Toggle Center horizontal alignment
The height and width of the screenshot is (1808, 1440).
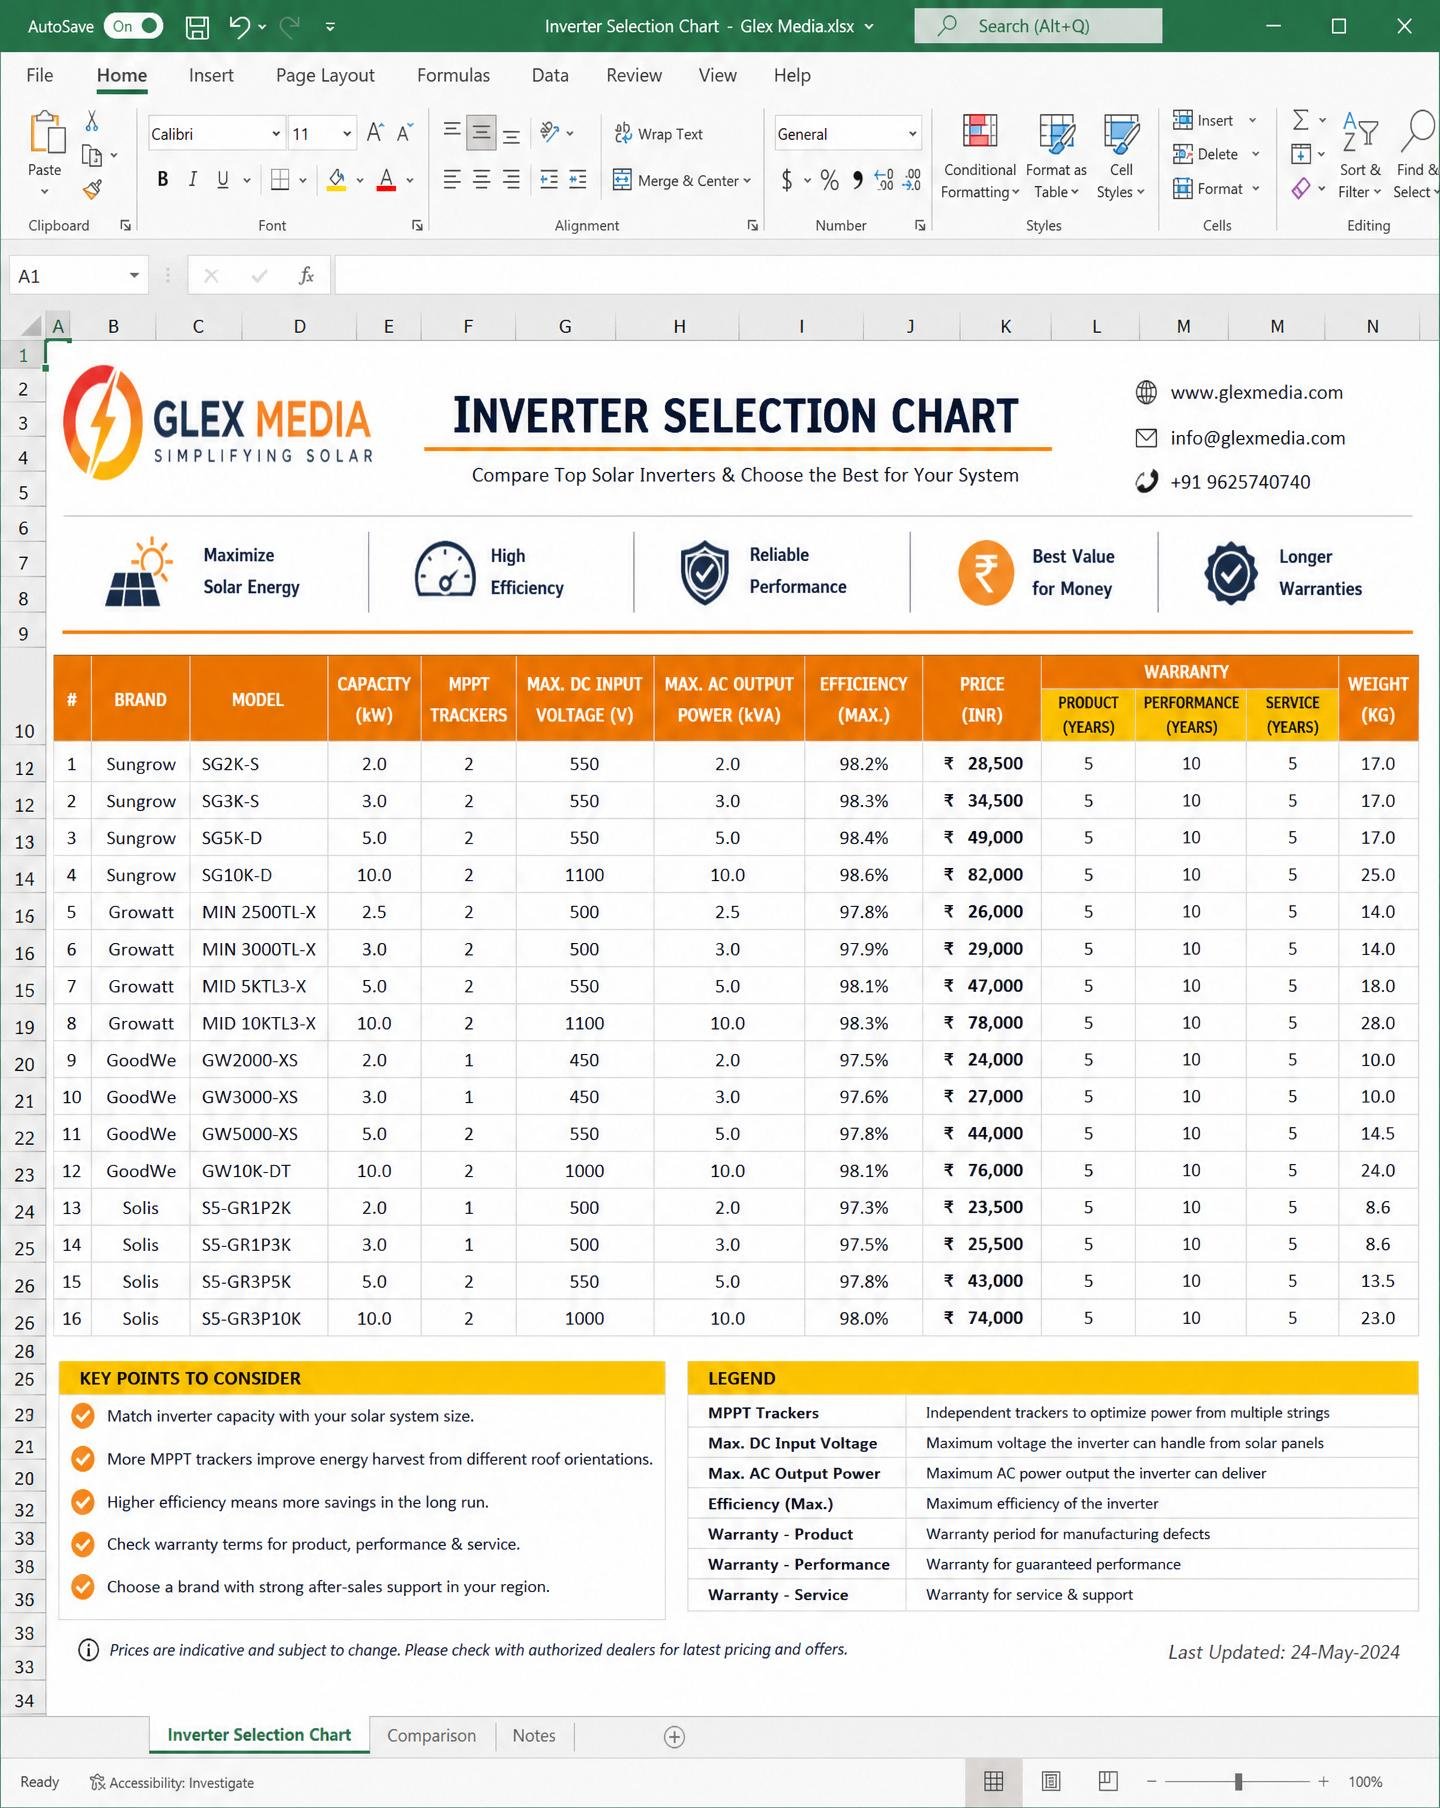tap(481, 180)
